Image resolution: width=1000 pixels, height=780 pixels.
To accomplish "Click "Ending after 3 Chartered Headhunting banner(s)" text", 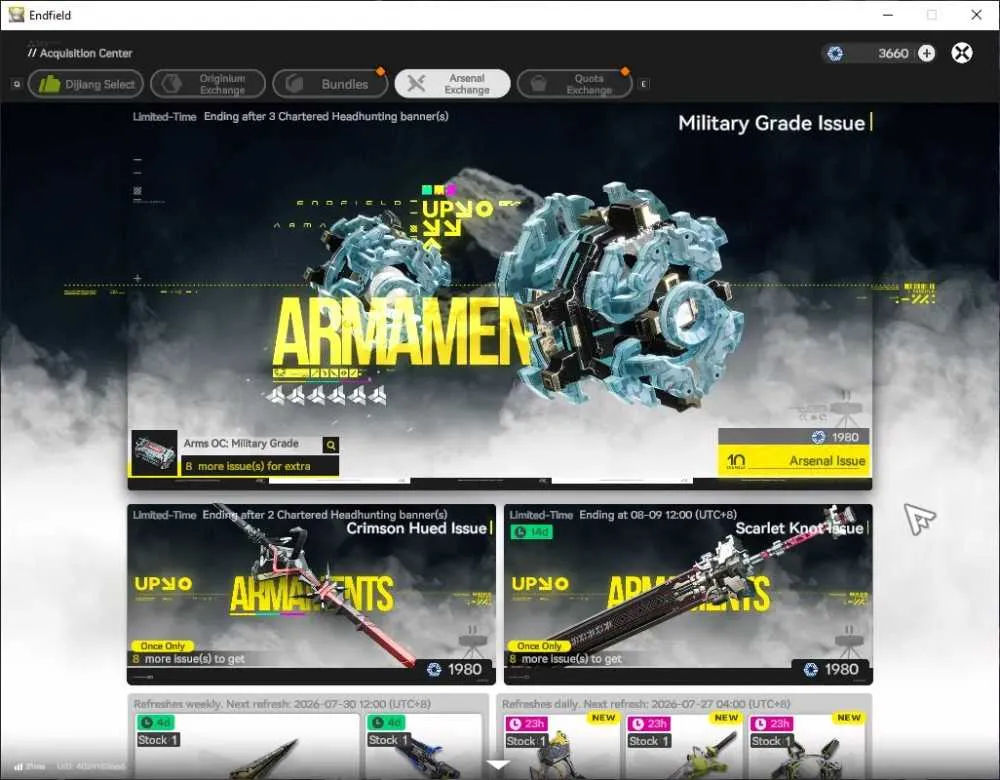I will [x=326, y=116].
